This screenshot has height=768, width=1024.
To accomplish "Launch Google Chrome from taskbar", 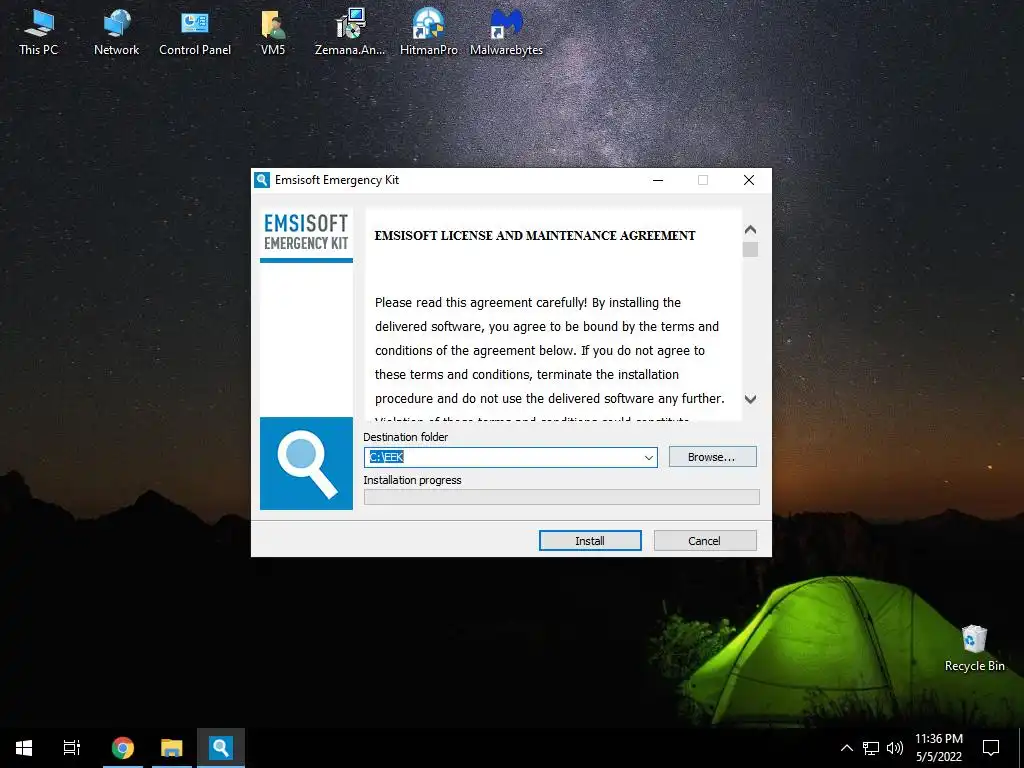I will coord(123,748).
